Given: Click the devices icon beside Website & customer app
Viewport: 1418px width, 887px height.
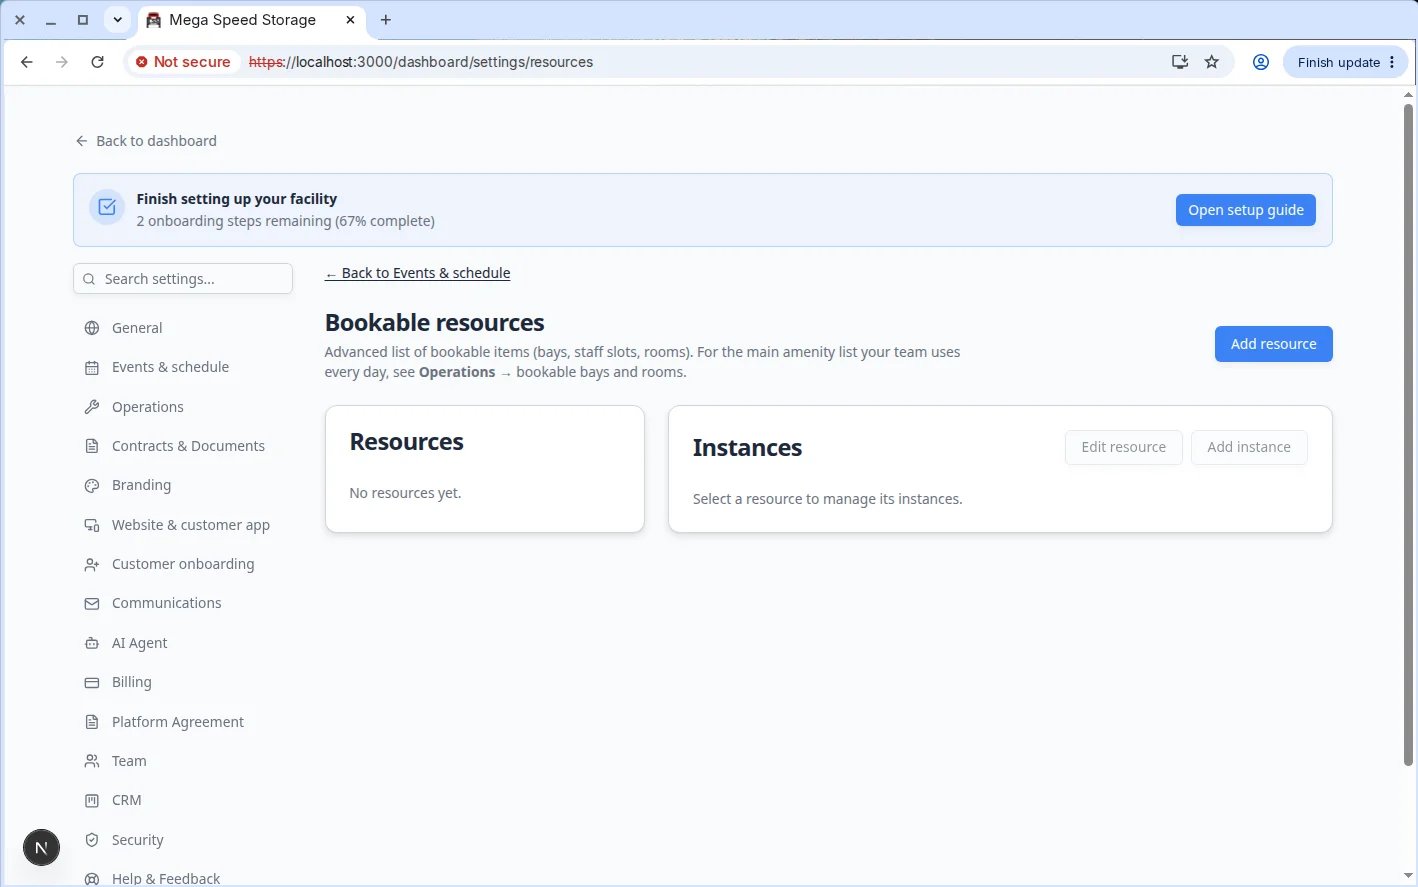Looking at the screenshot, I should (x=92, y=525).
